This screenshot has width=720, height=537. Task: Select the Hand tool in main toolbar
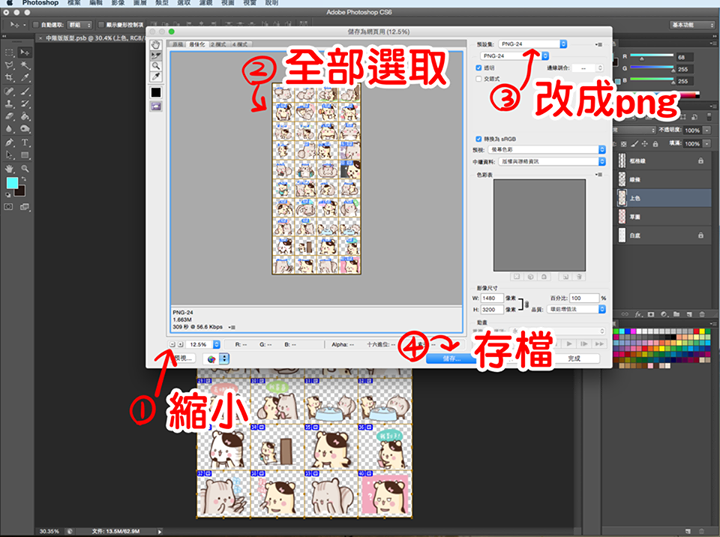(x=9, y=169)
